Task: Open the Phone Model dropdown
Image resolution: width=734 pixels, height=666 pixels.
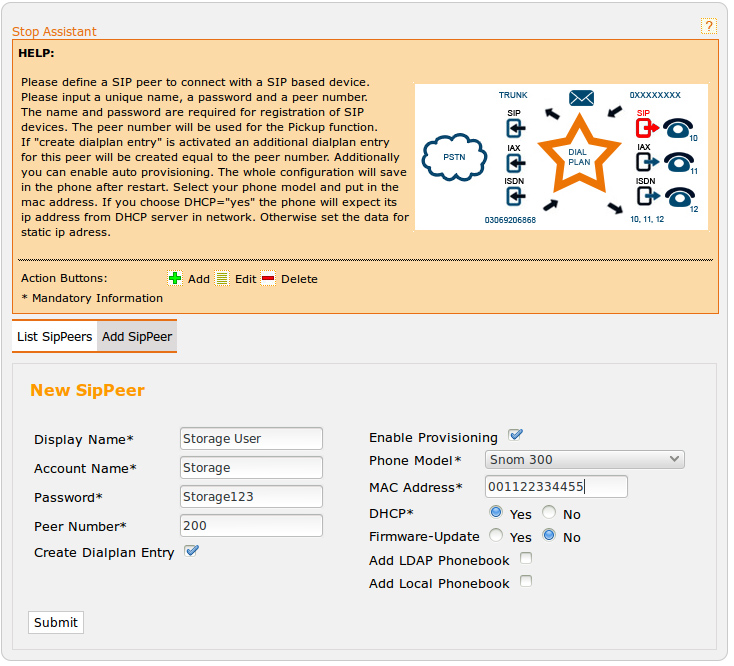Action: click(585, 460)
